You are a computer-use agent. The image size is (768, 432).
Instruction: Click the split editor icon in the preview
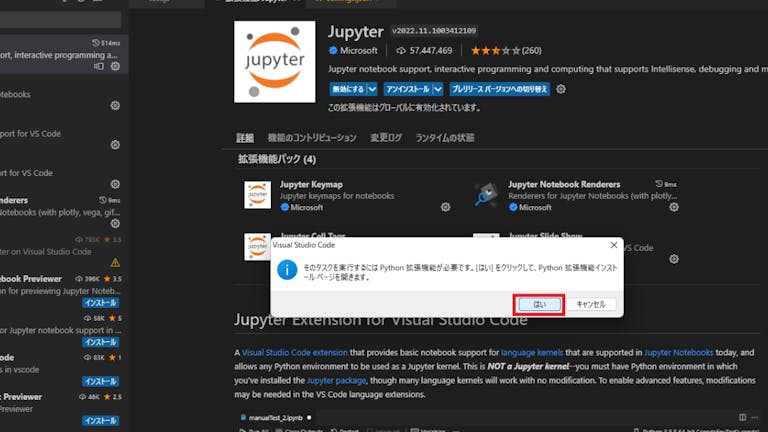click(x=743, y=417)
